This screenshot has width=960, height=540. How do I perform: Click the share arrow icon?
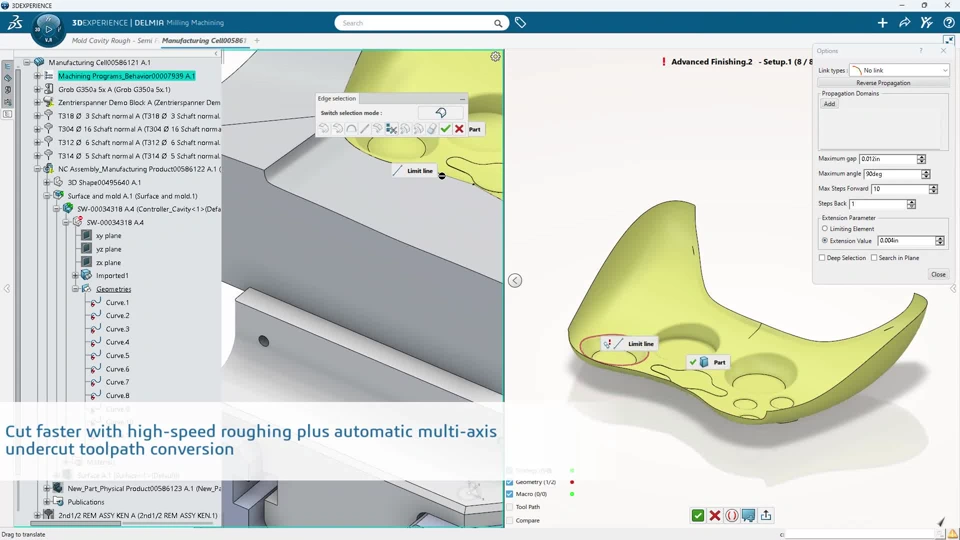click(x=904, y=23)
